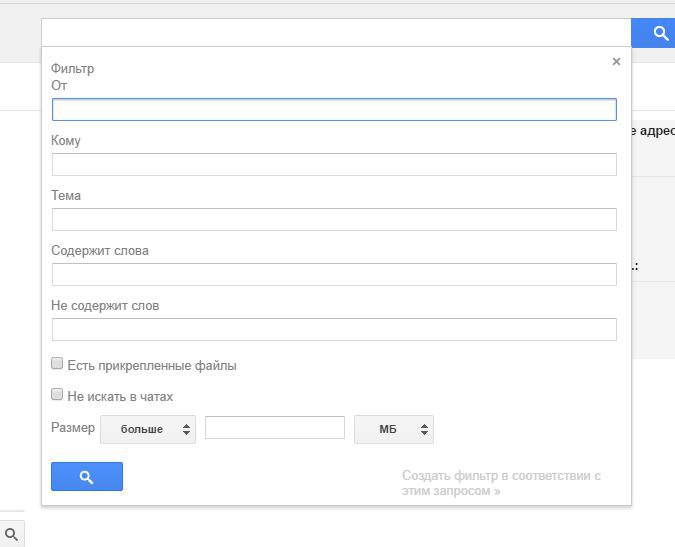
Task: Tick the 'Не искать в чатах' checkbox box
Action: tap(57, 395)
